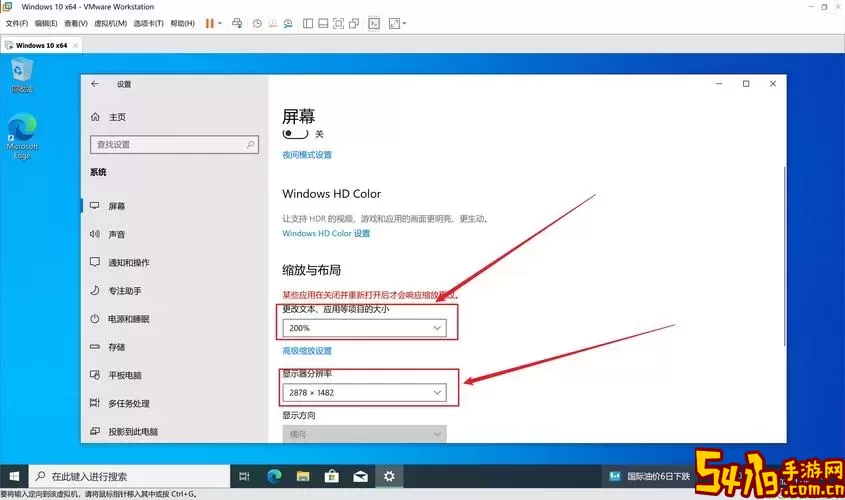This screenshot has width=845, height=500.
Task: Open the 文件(F) menu in VMware
Action: 17,24
